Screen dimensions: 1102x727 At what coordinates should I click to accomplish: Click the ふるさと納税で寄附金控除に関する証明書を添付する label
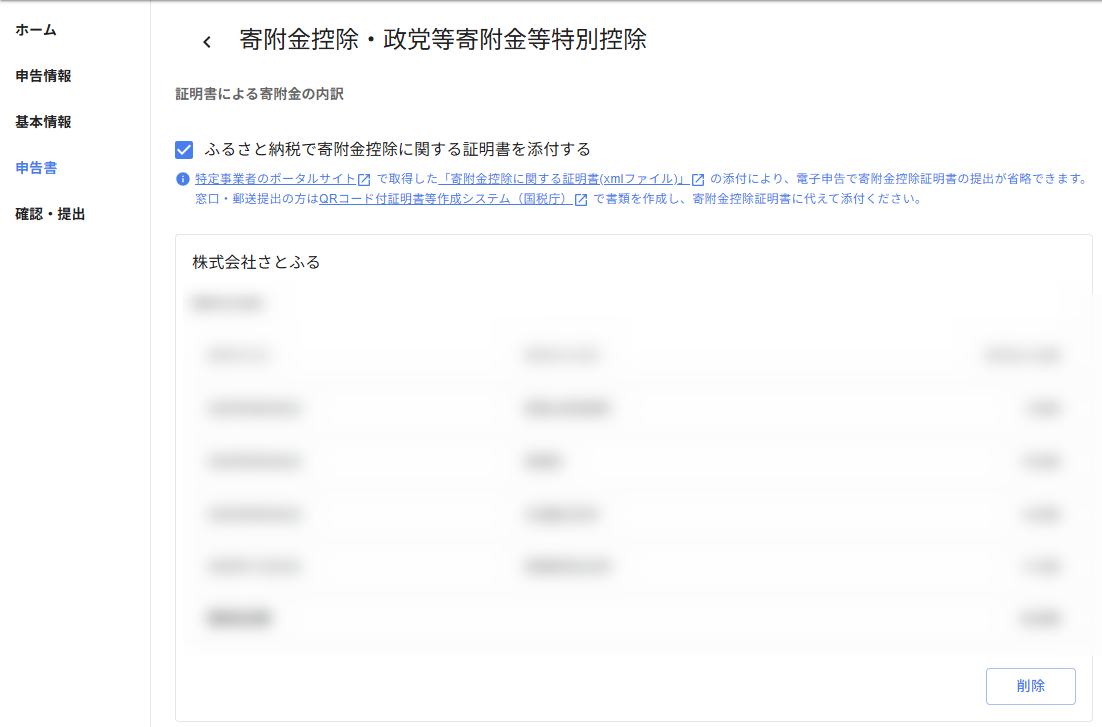click(x=397, y=150)
